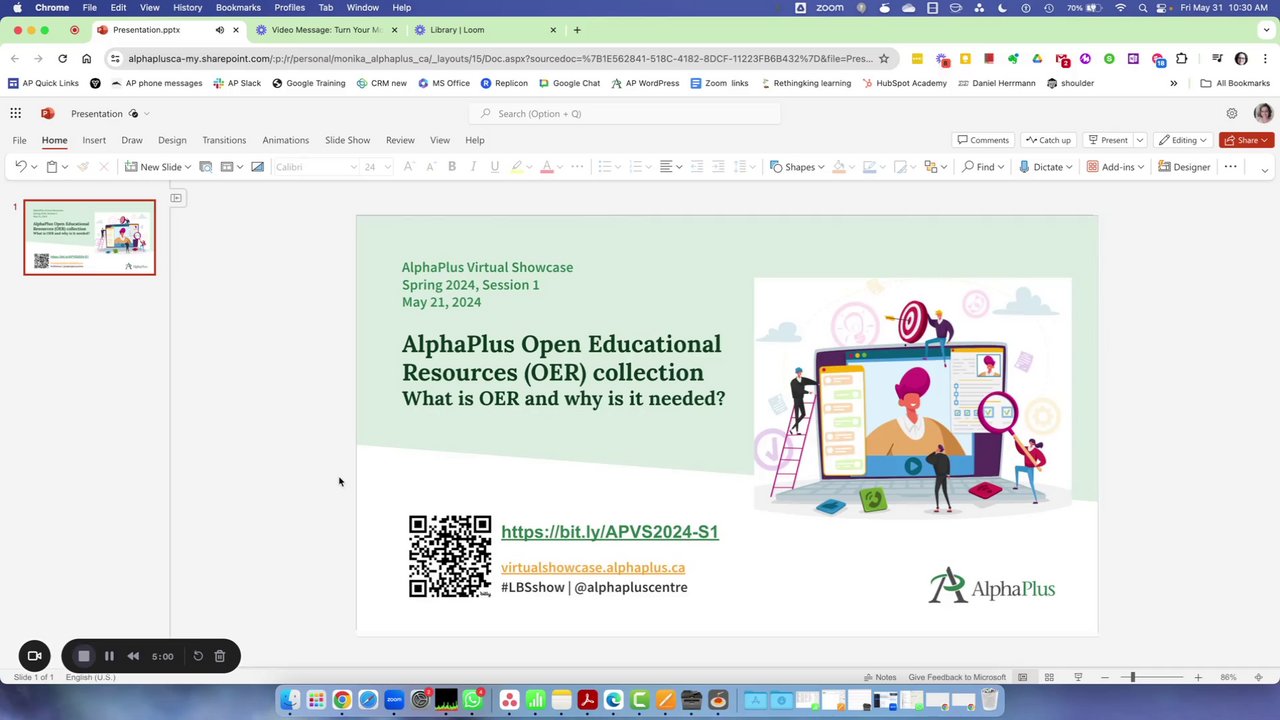Open the Microsoft 365 app launcher grid
Image resolution: width=1280 pixels, height=720 pixels.
(x=15, y=113)
